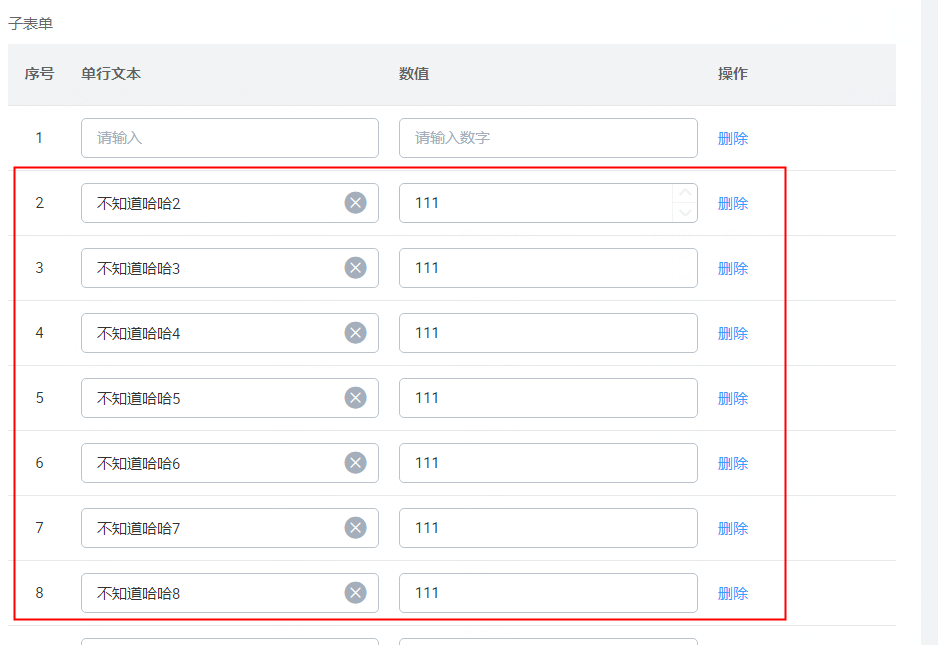The image size is (938, 645).
Task: Focus the empty 请输入 text field in row 1
Action: (230, 138)
